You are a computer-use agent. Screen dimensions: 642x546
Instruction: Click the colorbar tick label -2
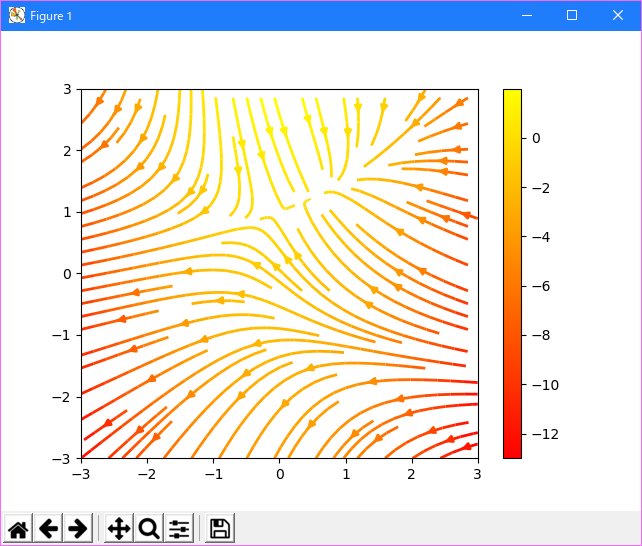click(x=541, y=188)
